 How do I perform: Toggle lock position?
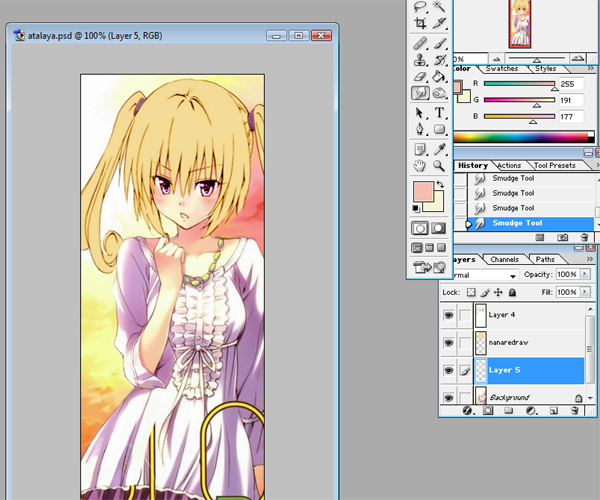(x=498, y=293)
